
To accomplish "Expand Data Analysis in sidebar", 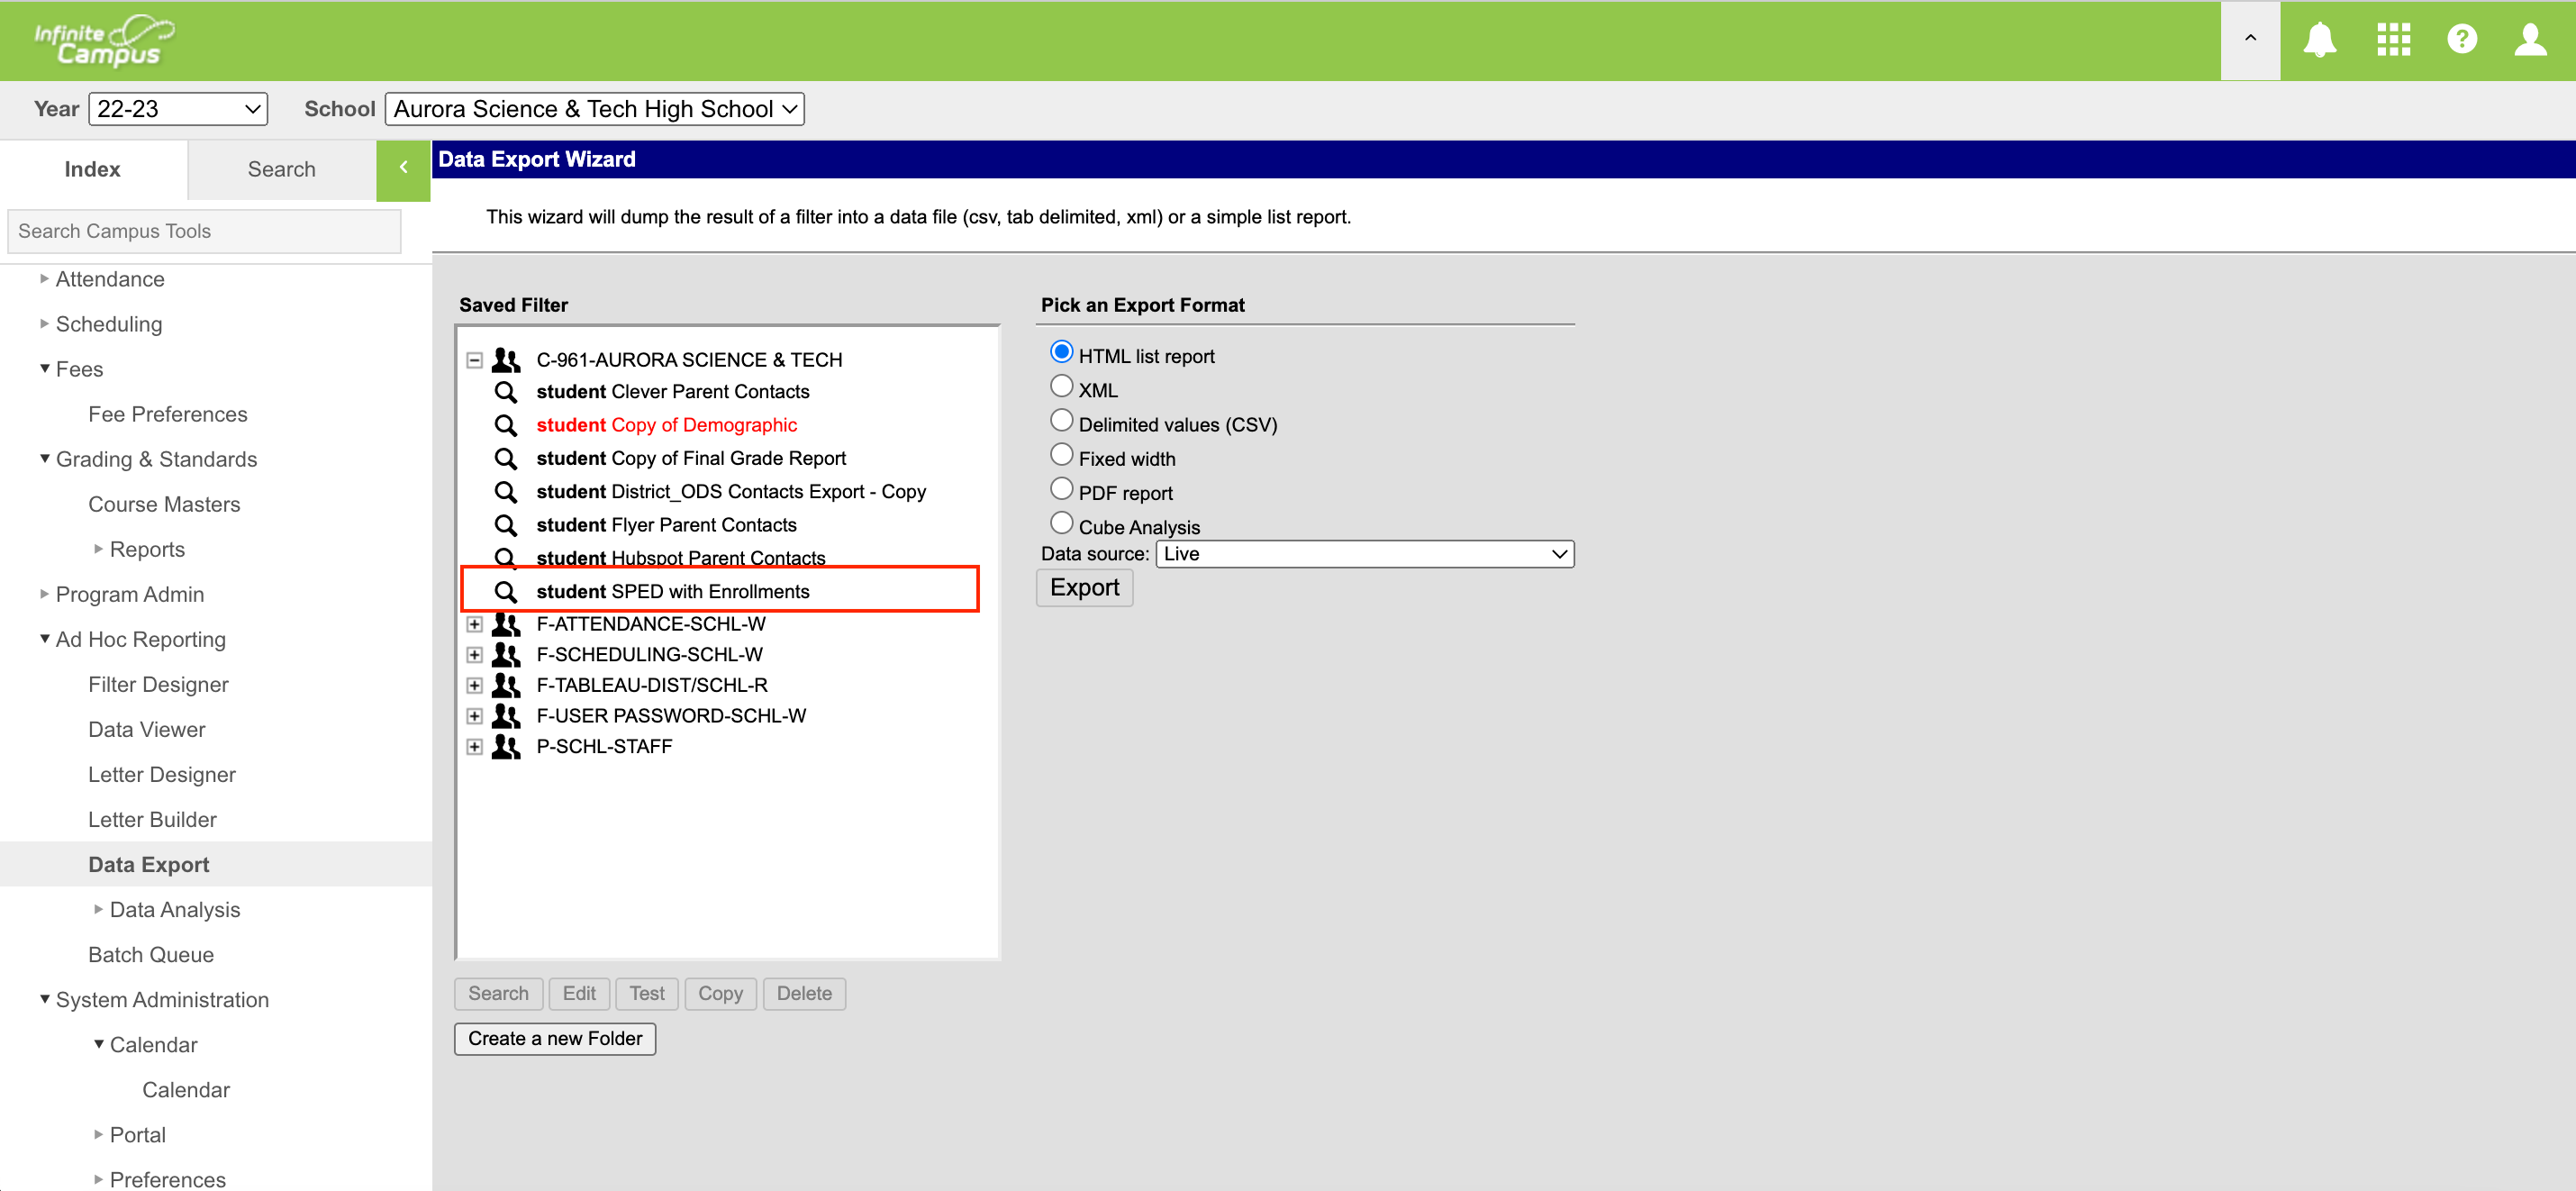I will pyautogui.click(x=98, y=910).
